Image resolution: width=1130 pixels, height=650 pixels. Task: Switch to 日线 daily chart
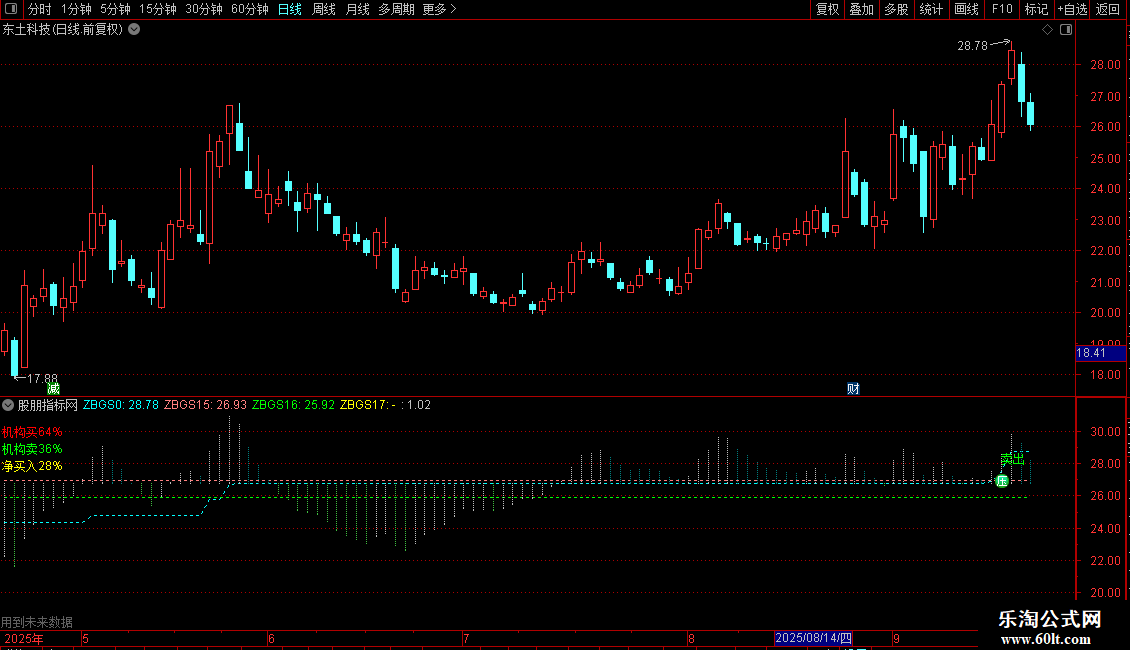tap(290, 9)
